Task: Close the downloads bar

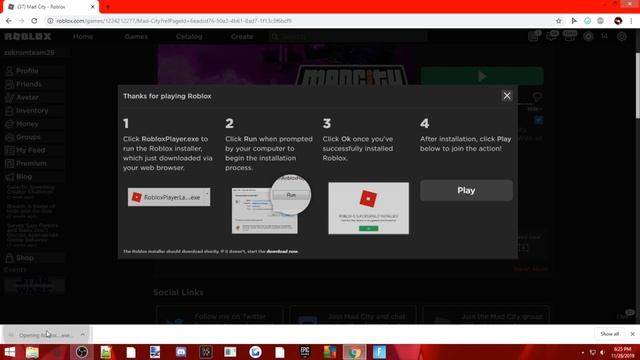Action: (632, 334)
